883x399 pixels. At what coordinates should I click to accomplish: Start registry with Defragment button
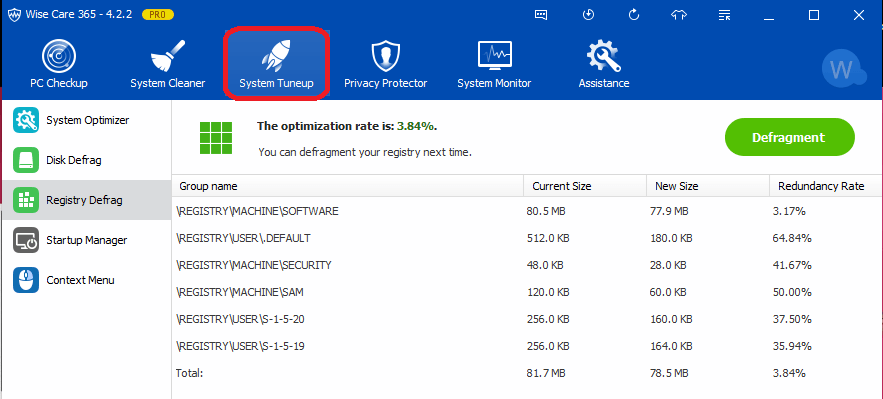pyautogui.click(x=790, y=137)
